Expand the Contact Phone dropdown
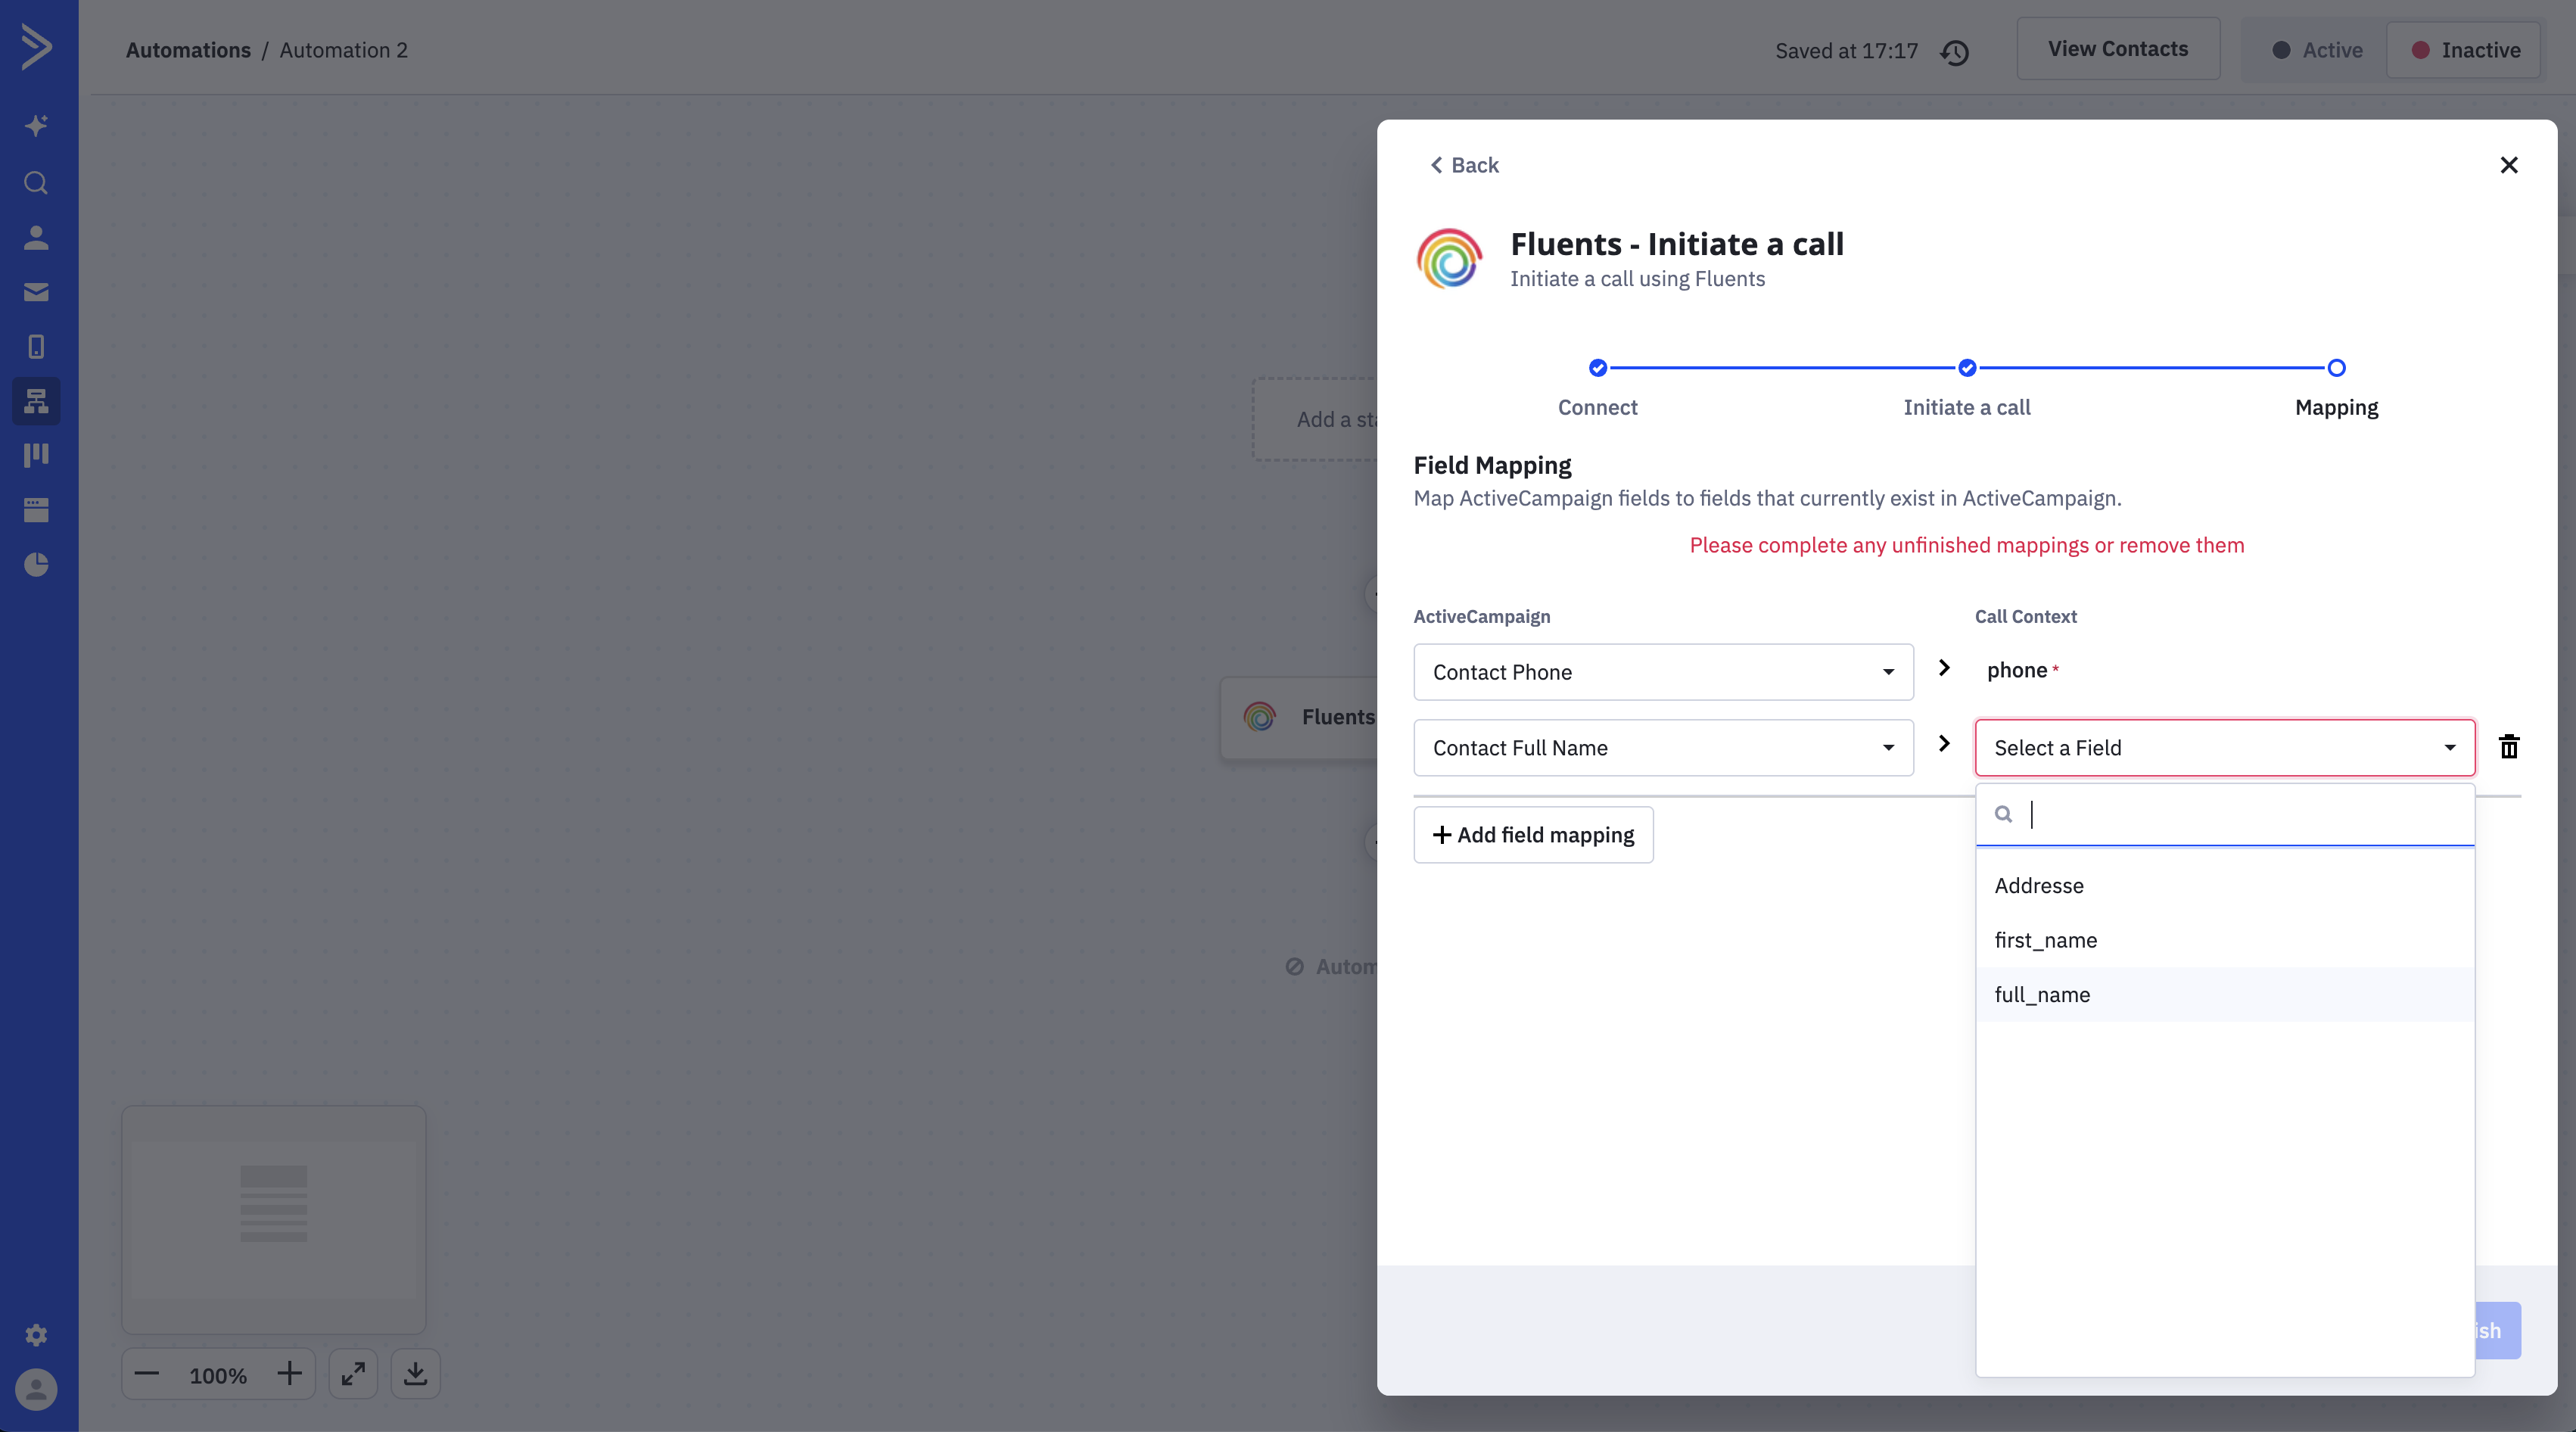Viewport: 2576px width, 1432px height. click(x=1662, y=672)
